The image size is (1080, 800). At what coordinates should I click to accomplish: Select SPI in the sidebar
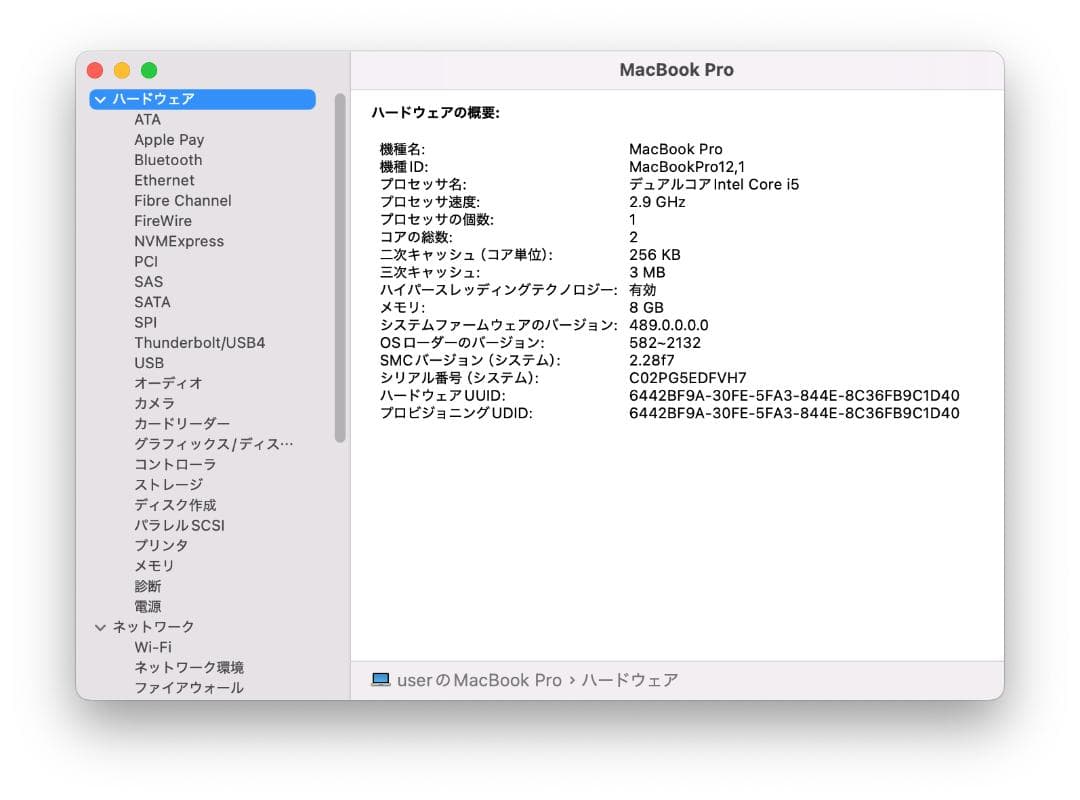[x=145, y=322]
